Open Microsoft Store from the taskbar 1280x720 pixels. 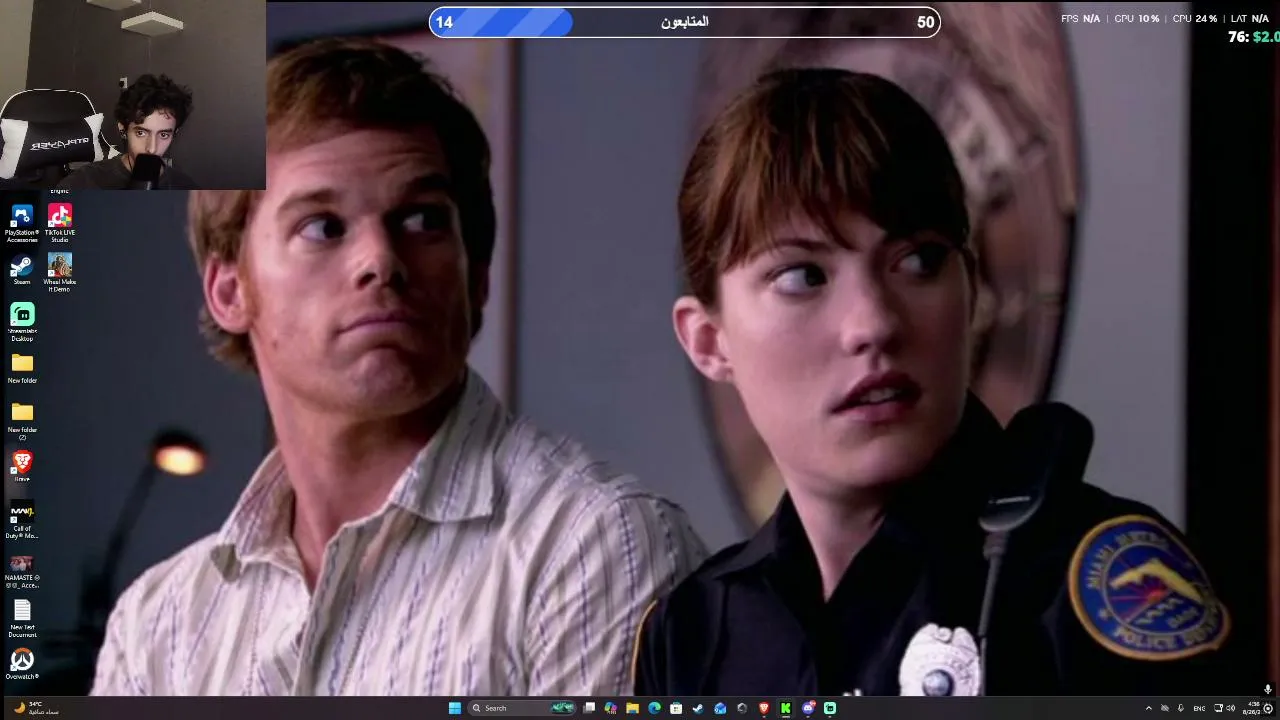[677, 708]
